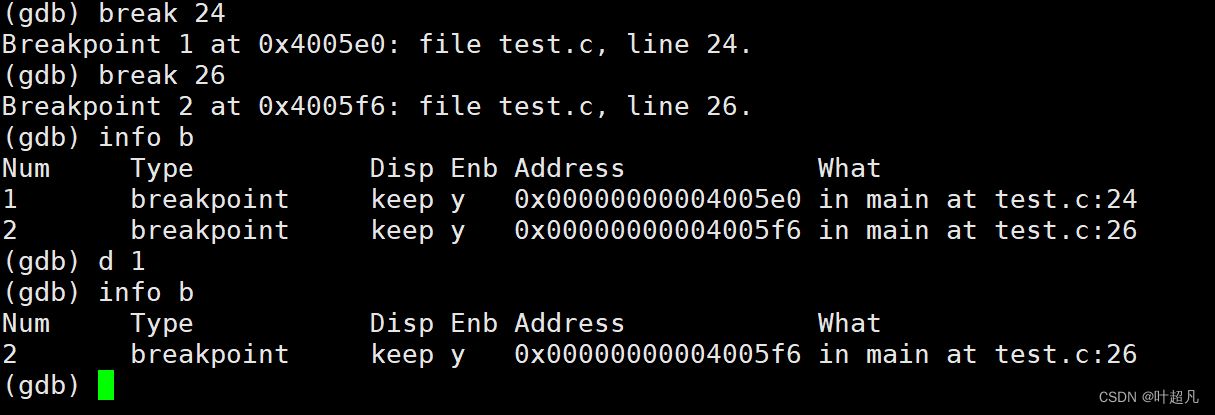Image resolution: width=1215 pixels, height=415 pixels.
Task: Click the last empty (gdb) prompt
Action: point(41,385)
